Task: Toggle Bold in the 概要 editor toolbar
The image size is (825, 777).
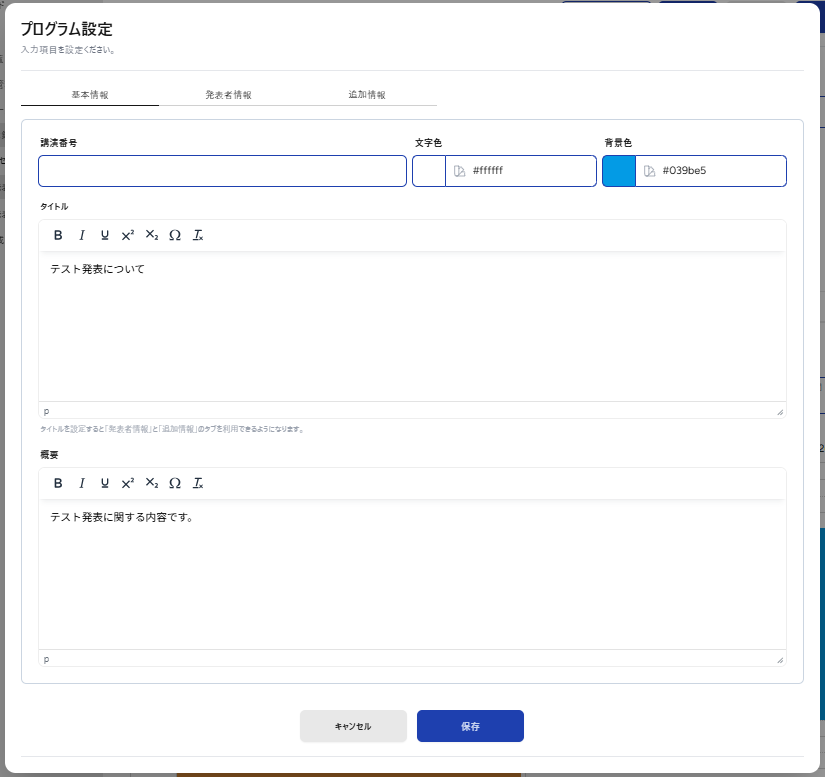Action: pyautogui.click(x=58, y=483)
